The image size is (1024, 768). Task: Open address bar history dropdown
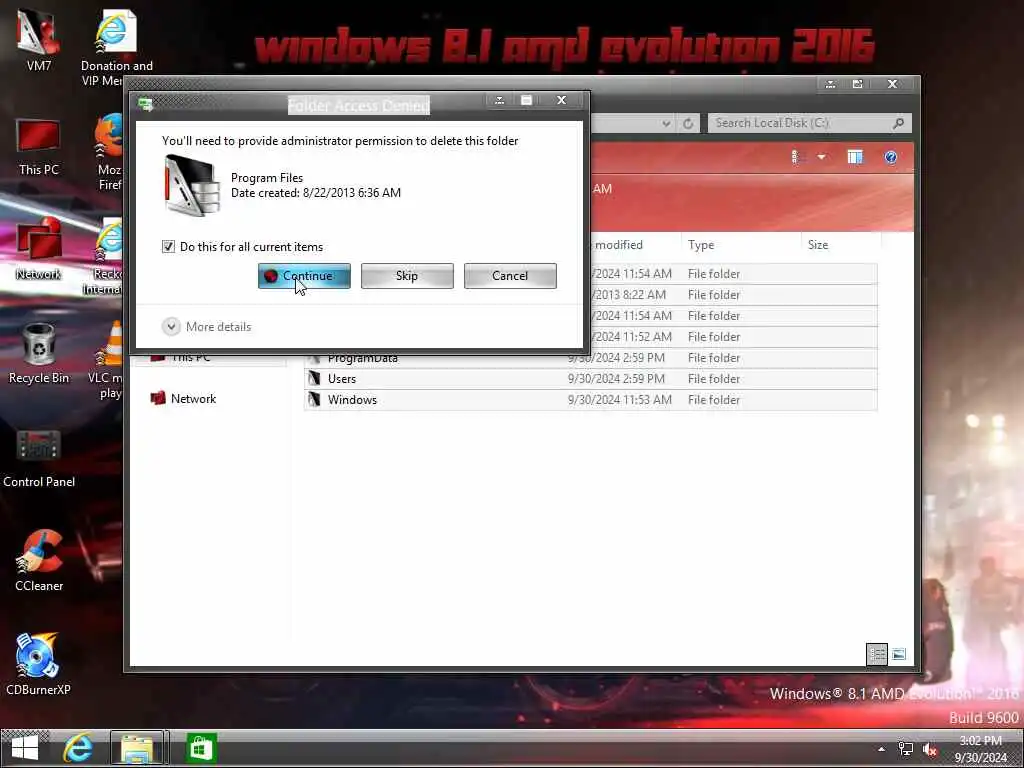click(666, 123)
